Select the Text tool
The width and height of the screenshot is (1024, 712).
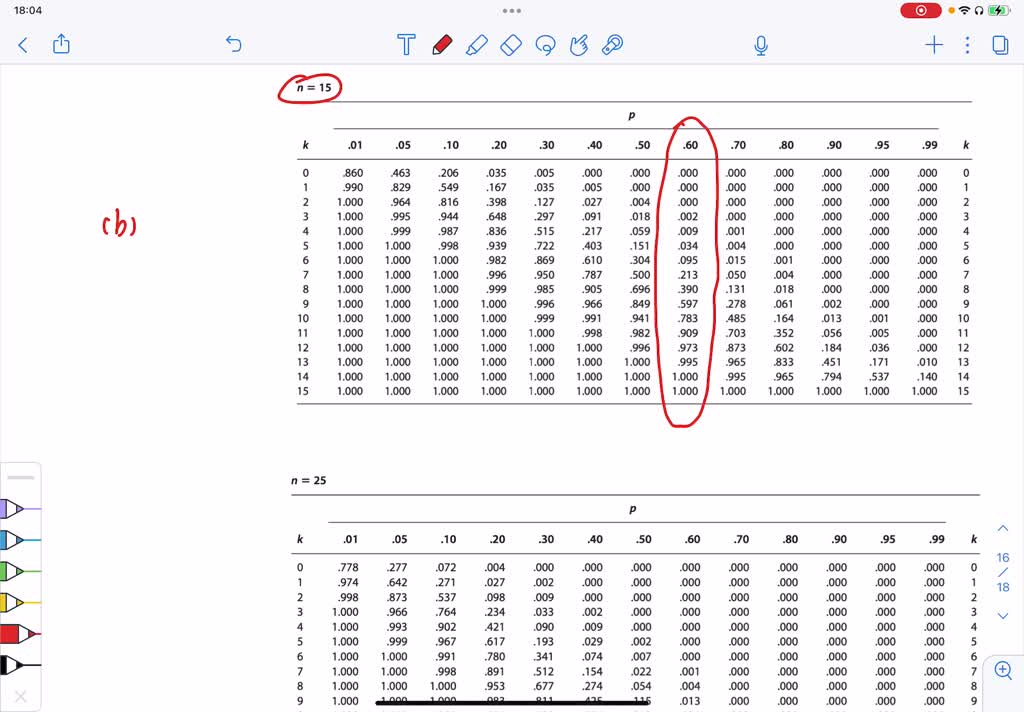(x=404, y=45)
